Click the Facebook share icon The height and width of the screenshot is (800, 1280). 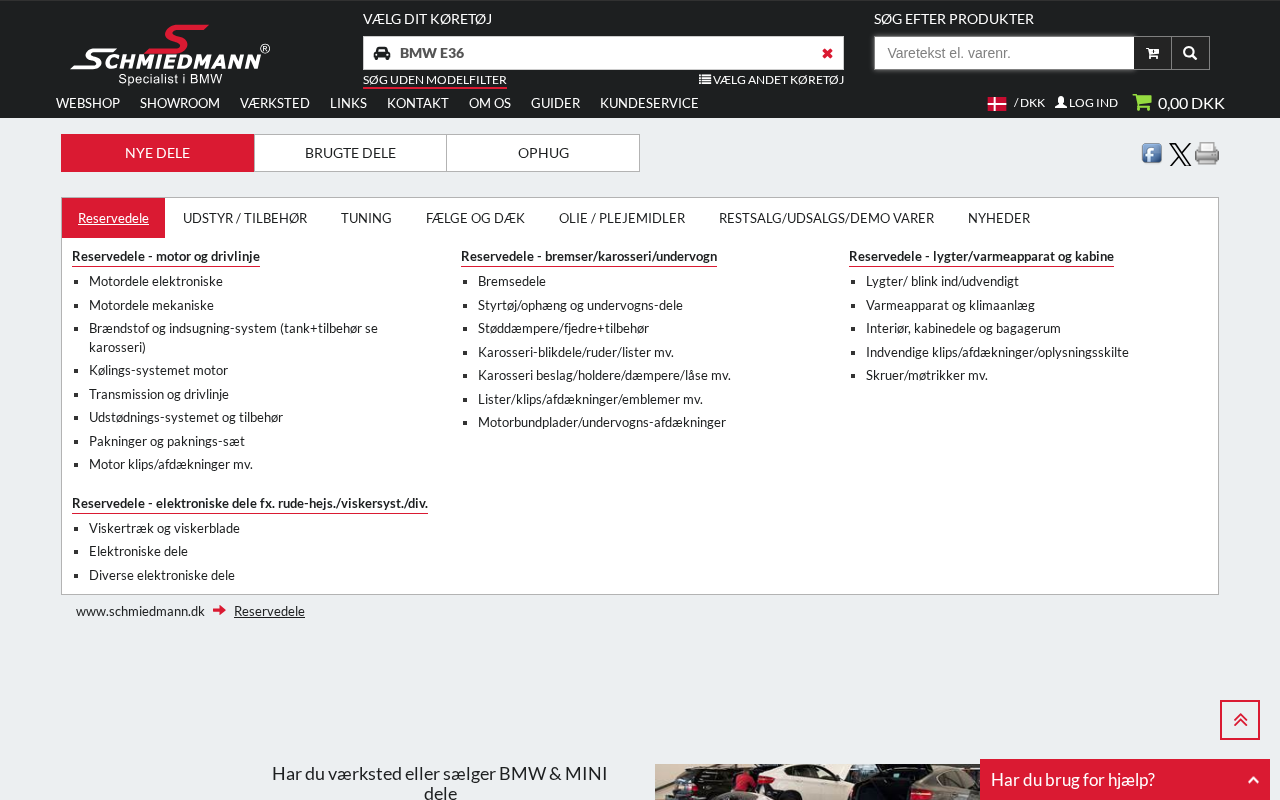point(1152,153)
